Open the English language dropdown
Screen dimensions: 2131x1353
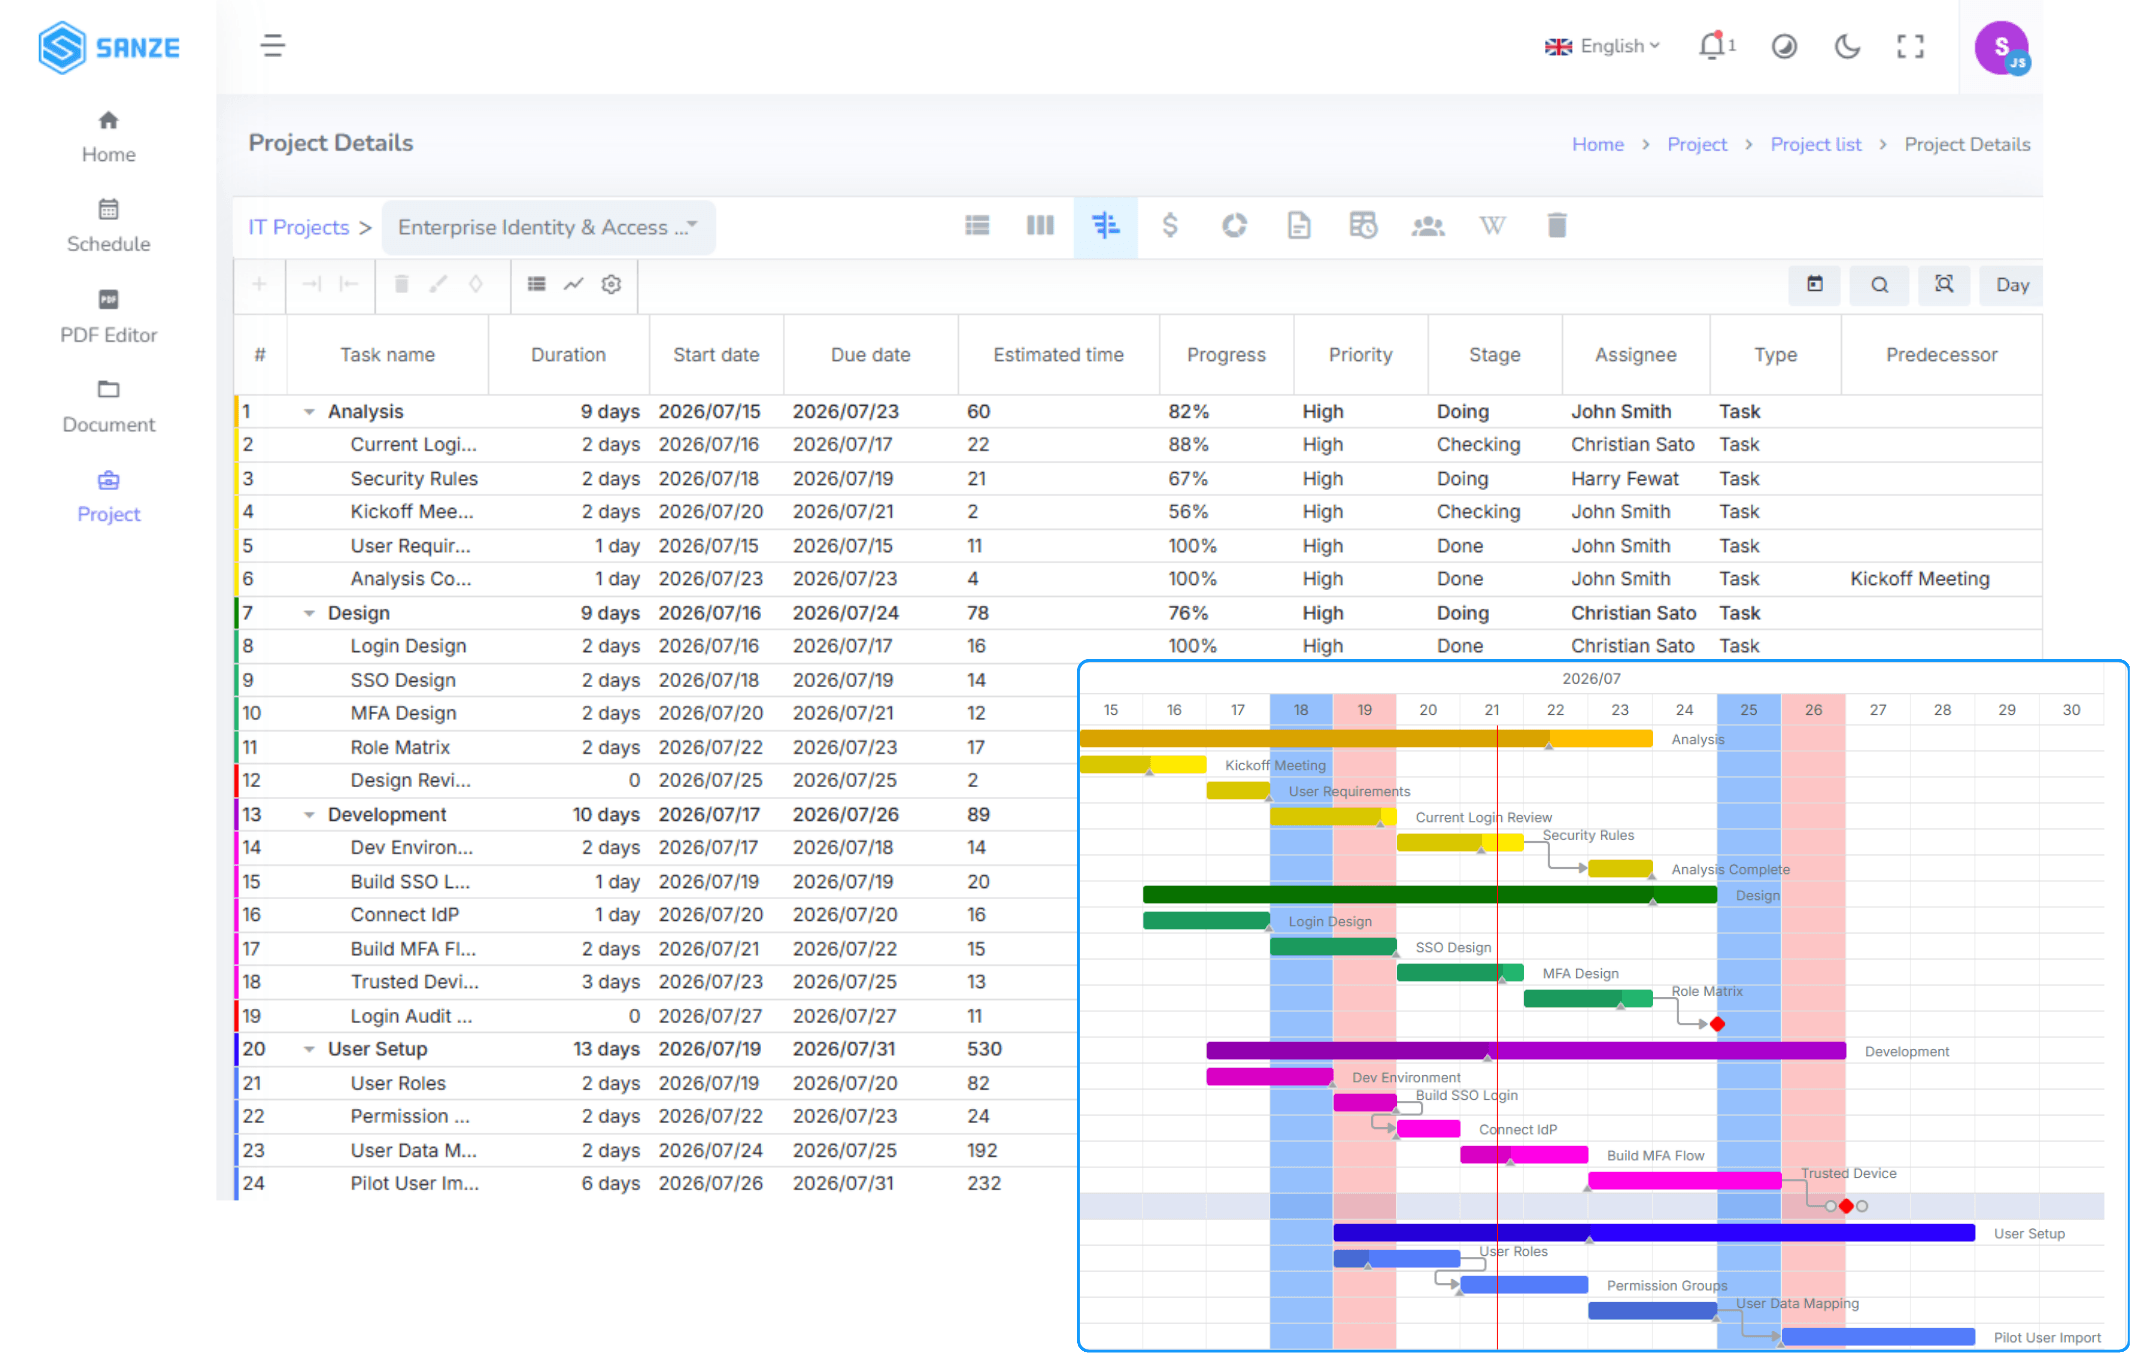tap(1602, 46)
